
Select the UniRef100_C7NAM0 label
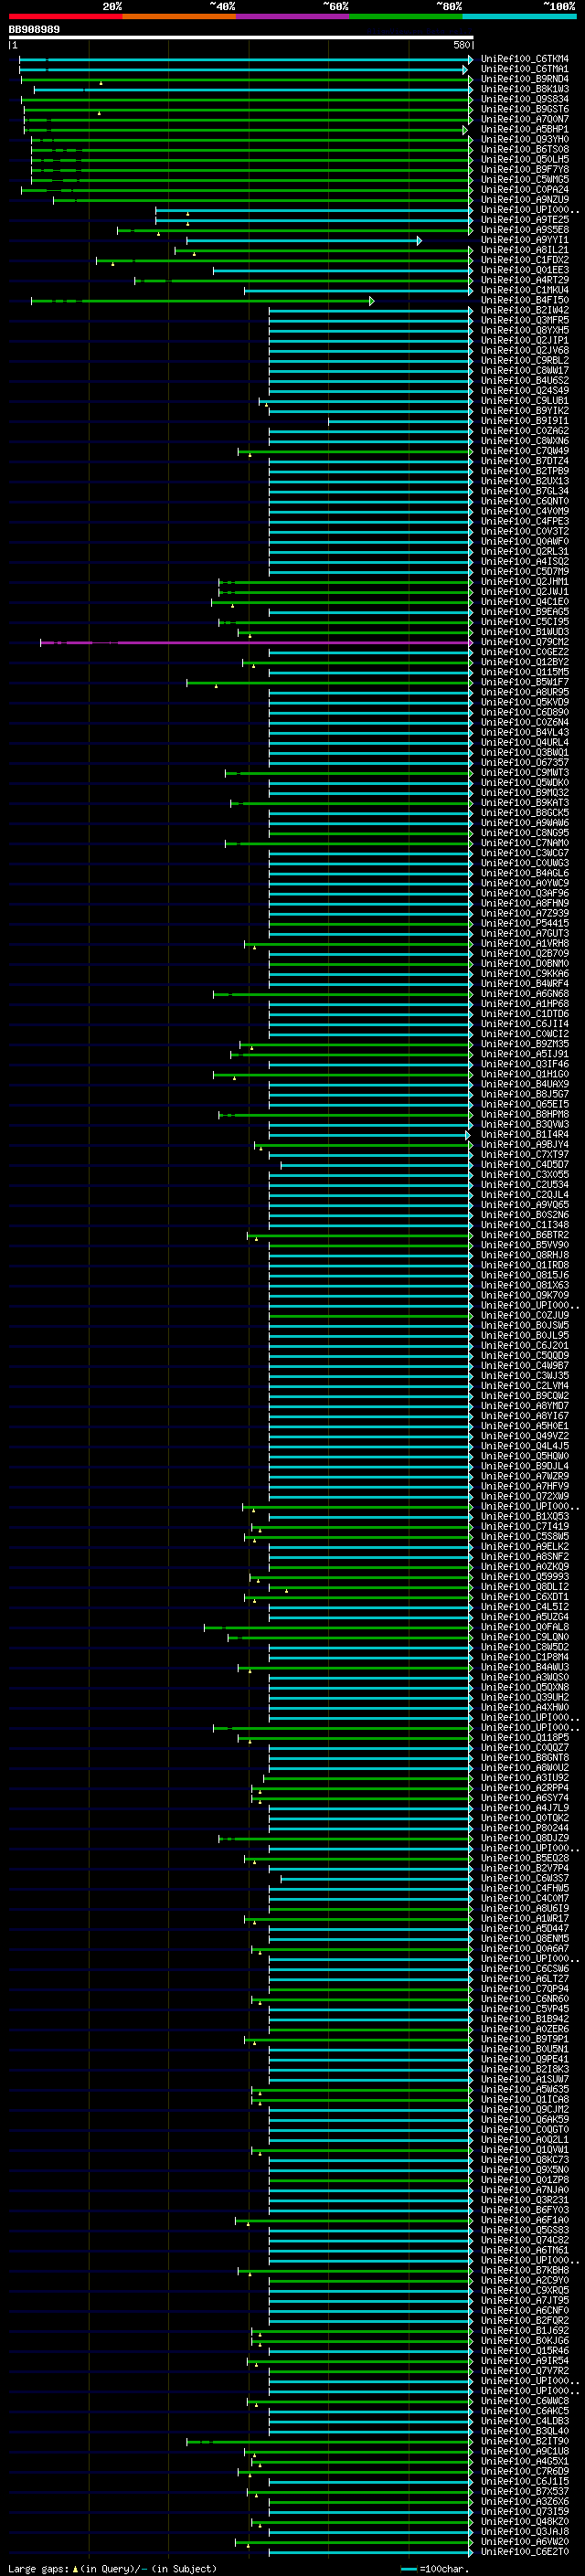pyautogui.click(x=525, y=843)
